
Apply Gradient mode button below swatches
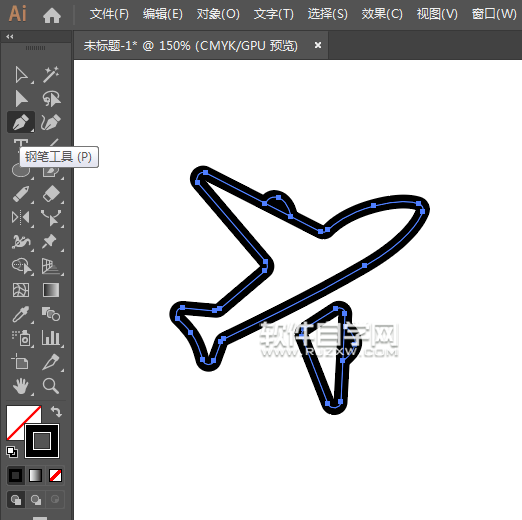click(x=35, y=475)
